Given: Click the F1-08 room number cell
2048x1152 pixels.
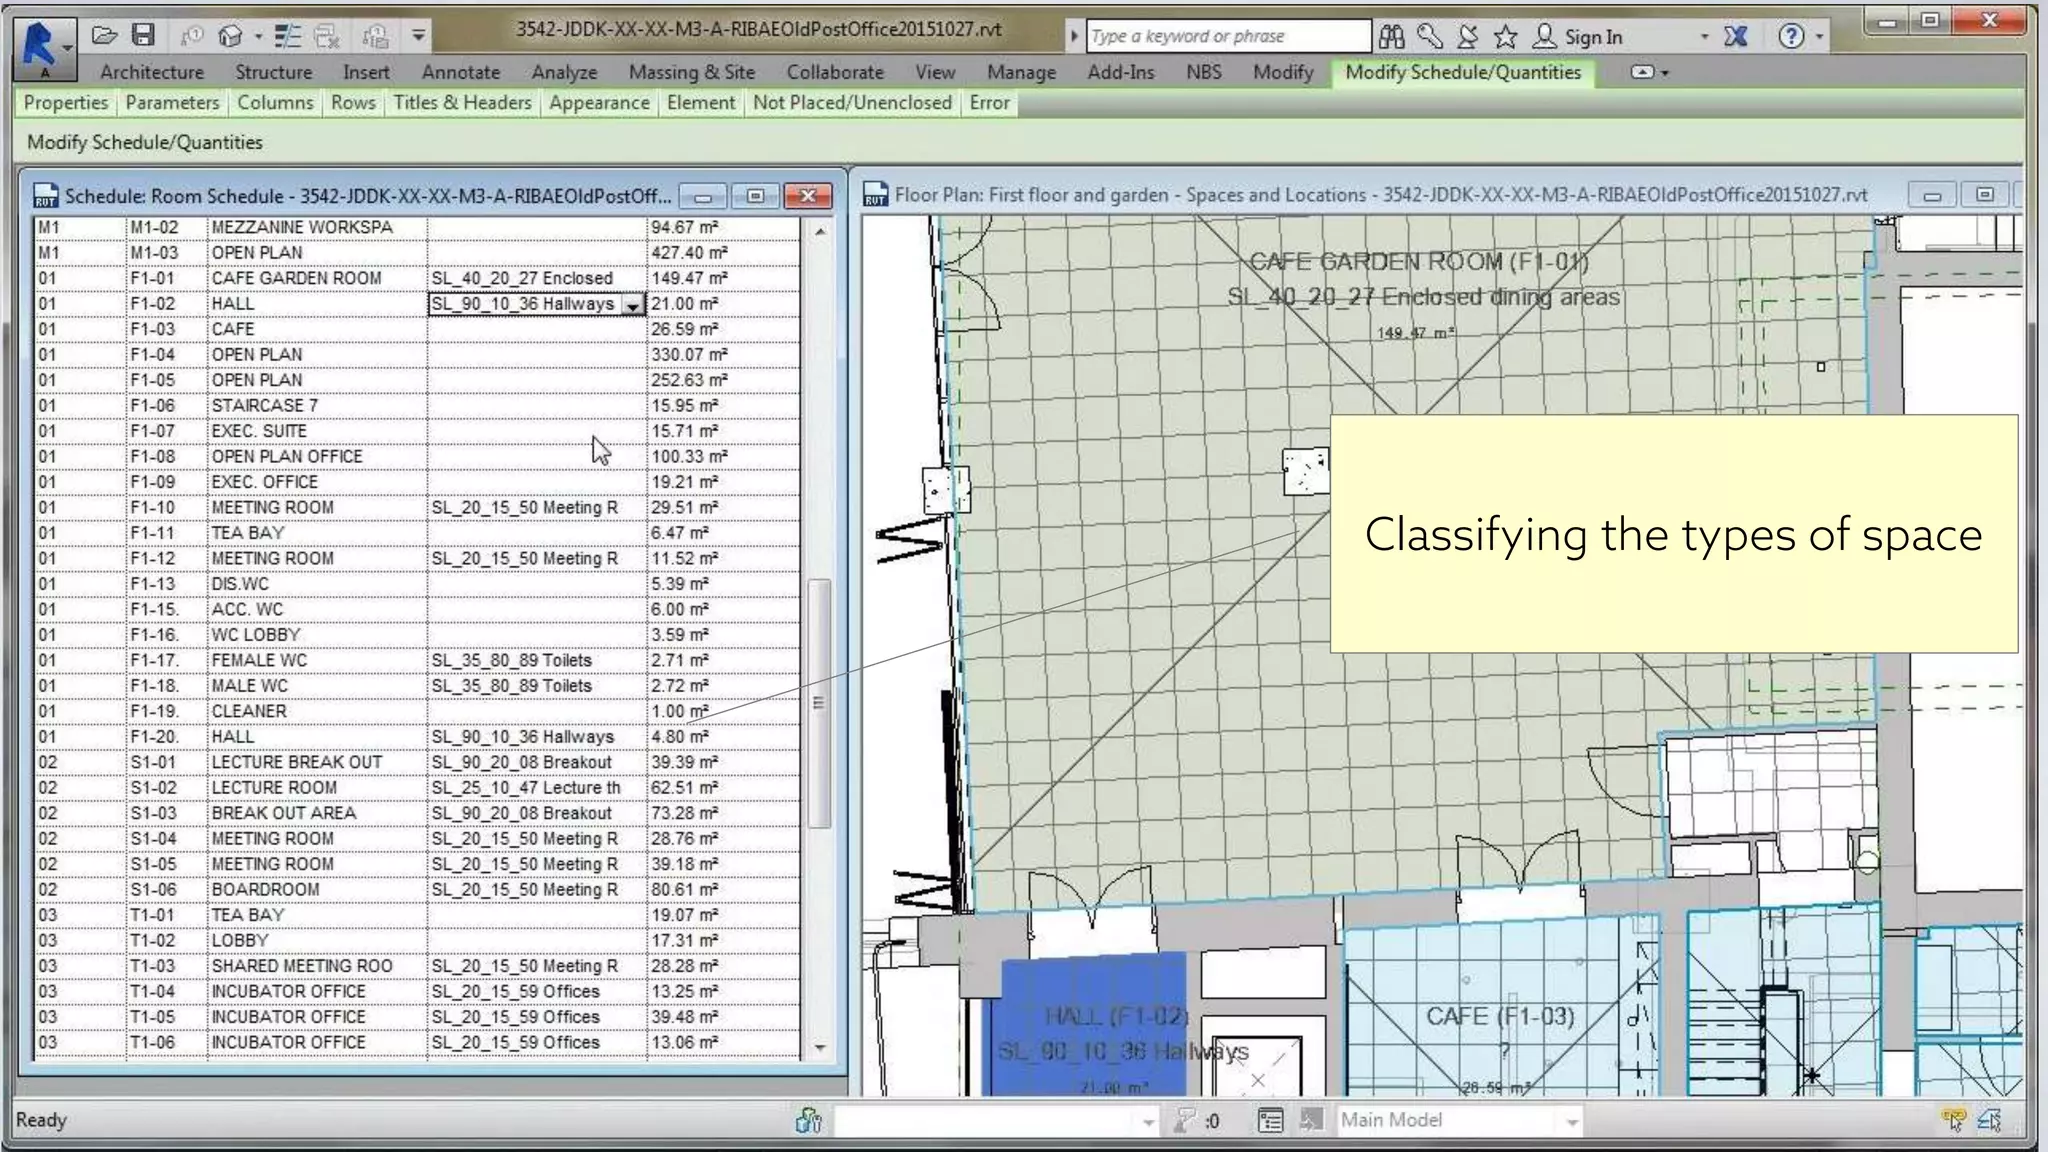Looking at the screenshot, I should click(x=166, y=456).
